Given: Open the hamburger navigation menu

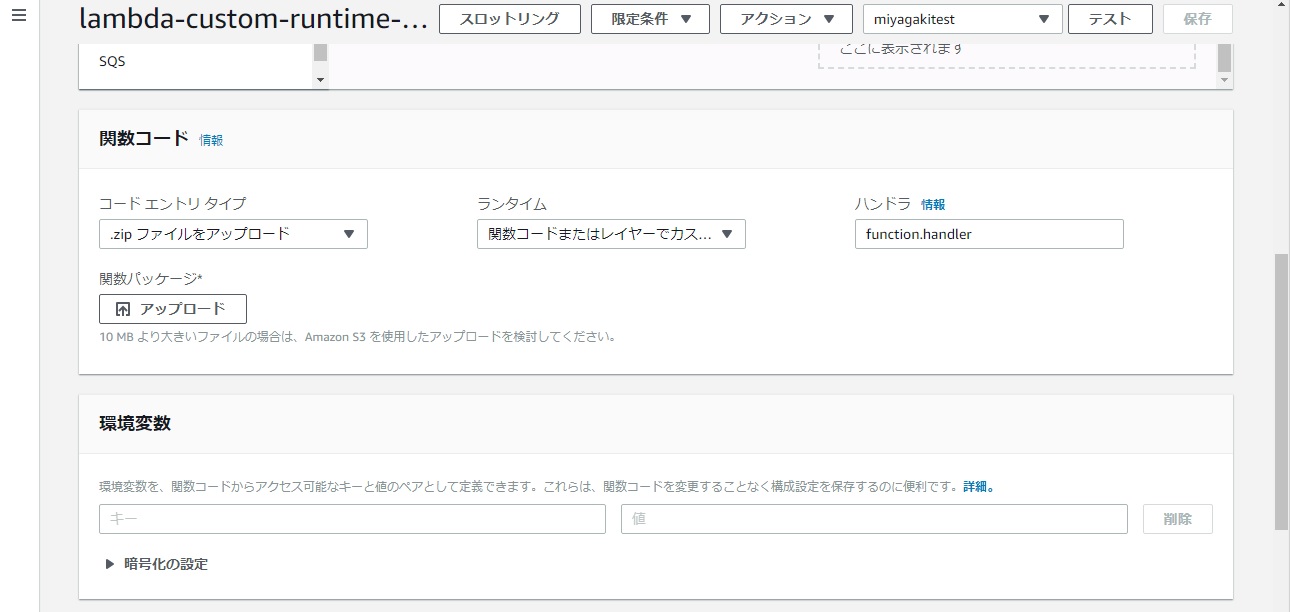Looking at the screenshot, I should coord(18,17).
